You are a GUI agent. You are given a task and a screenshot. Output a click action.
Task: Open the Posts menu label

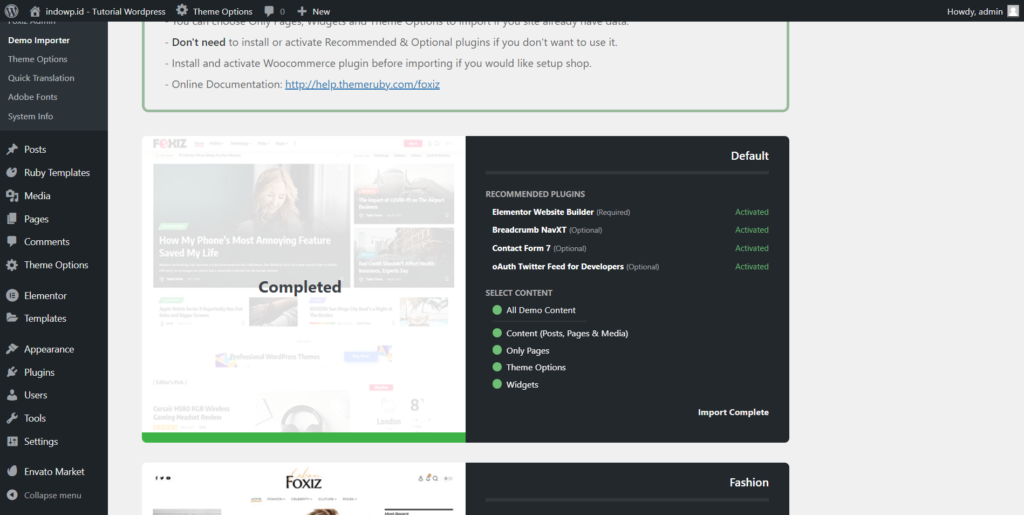pyautogui.click(x=35, y=149)
